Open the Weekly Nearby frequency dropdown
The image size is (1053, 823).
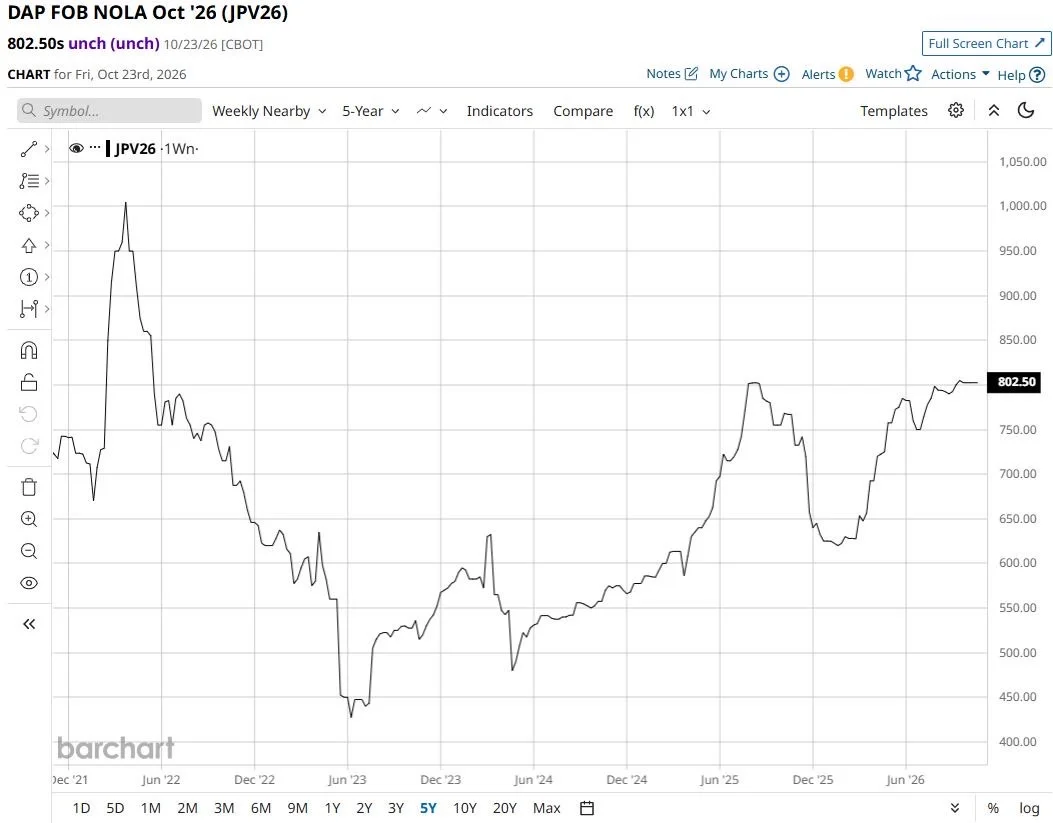pyautogui.click(x=269, y=111)
